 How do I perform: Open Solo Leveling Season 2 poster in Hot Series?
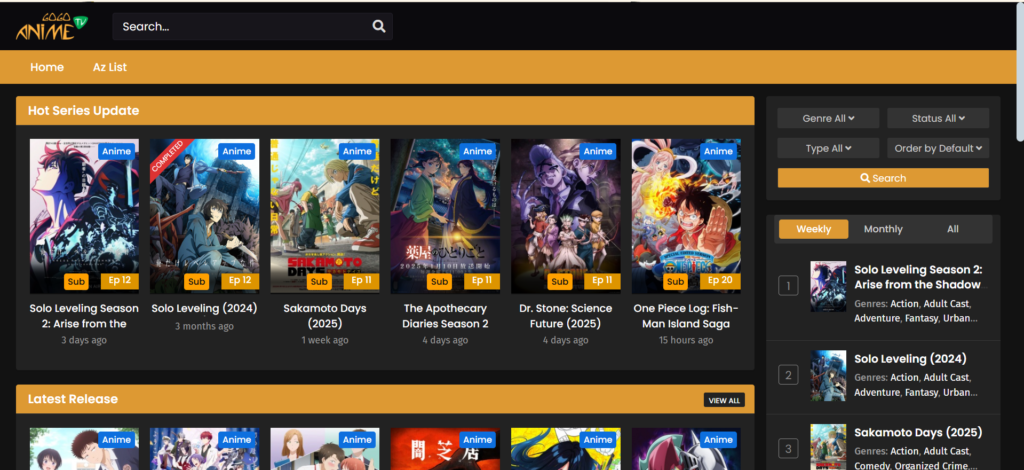tap(84, 216)
